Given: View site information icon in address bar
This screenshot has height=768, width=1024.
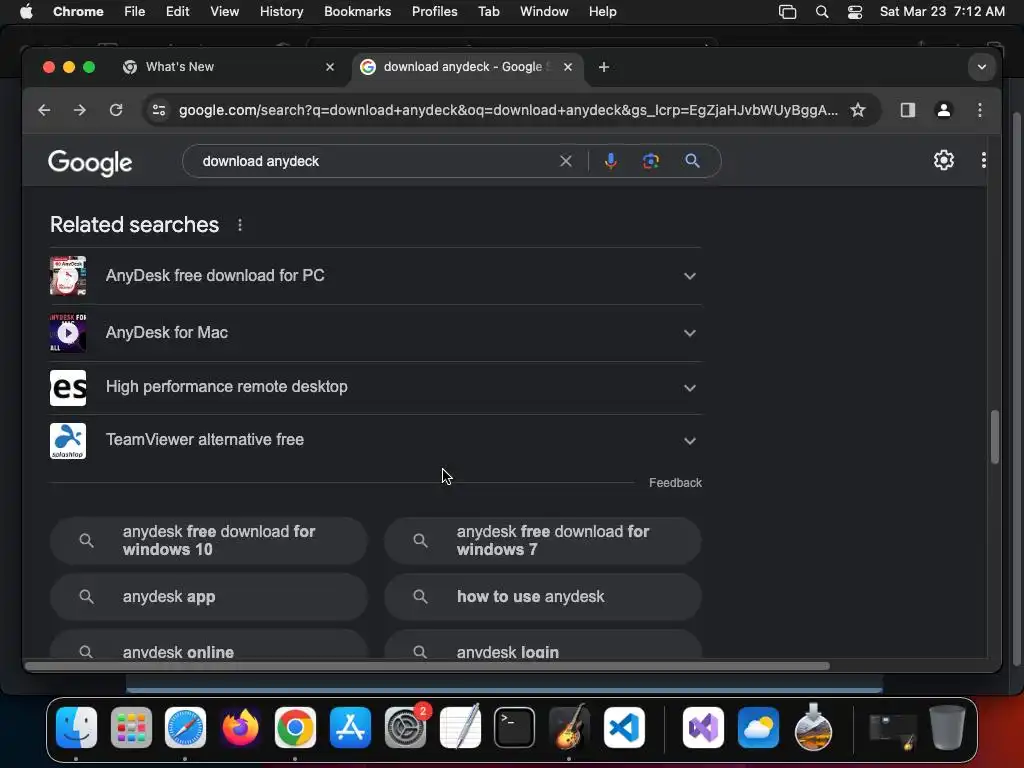Looking at the screenshot, I should tap(159, 110).
